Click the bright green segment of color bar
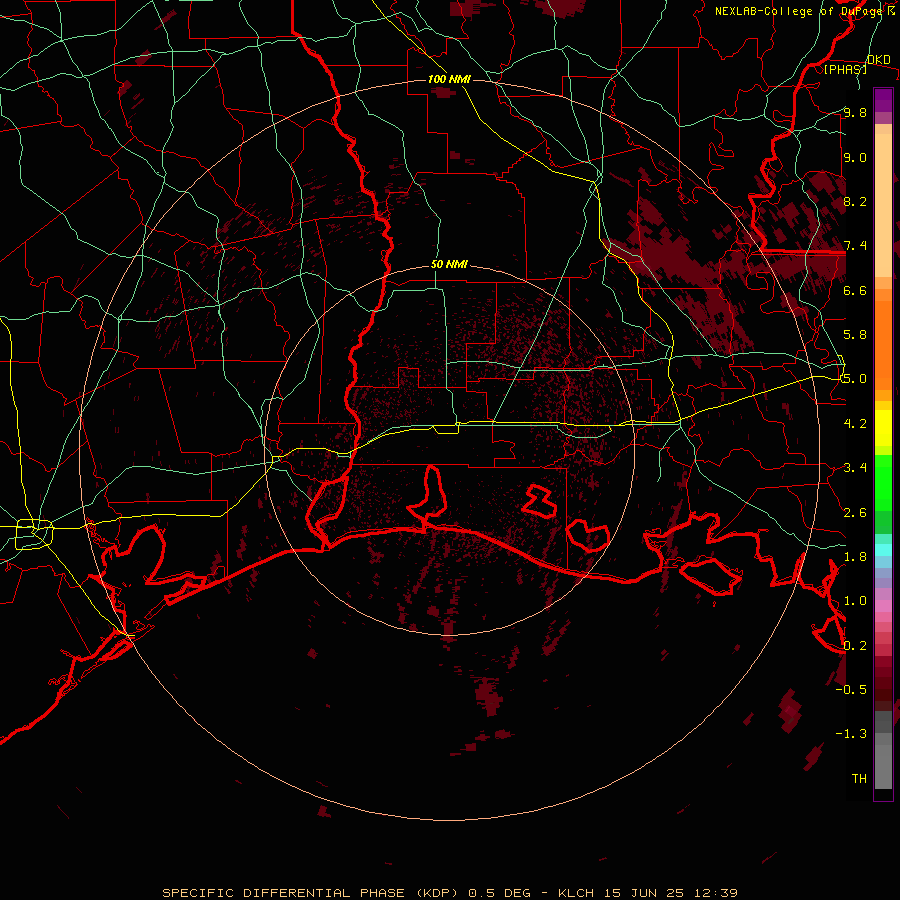Screen dimensions: 900x900 click(883, 482)
